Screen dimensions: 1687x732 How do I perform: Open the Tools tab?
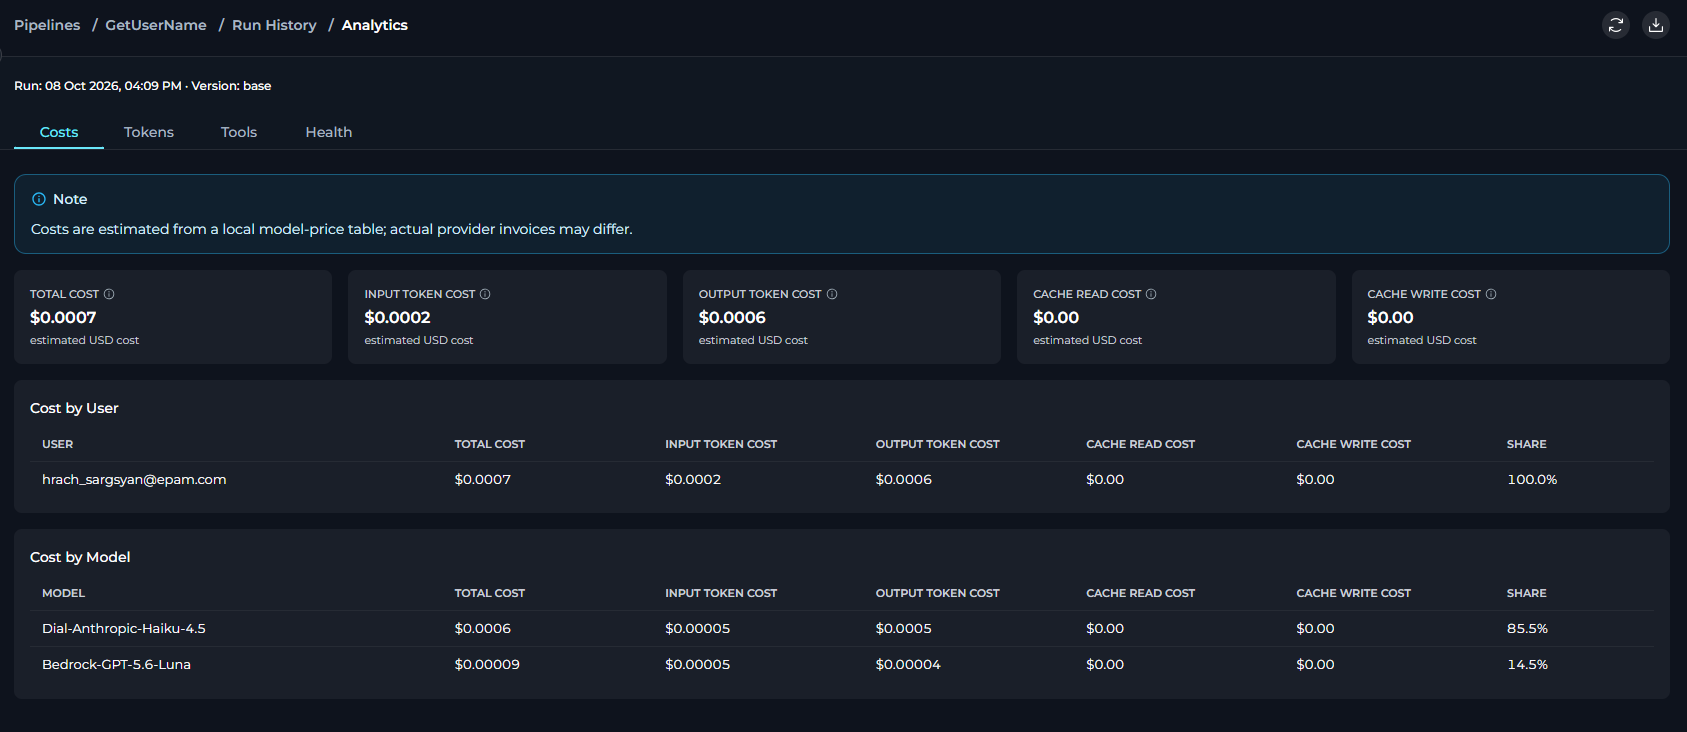click(x=239, y=132)
